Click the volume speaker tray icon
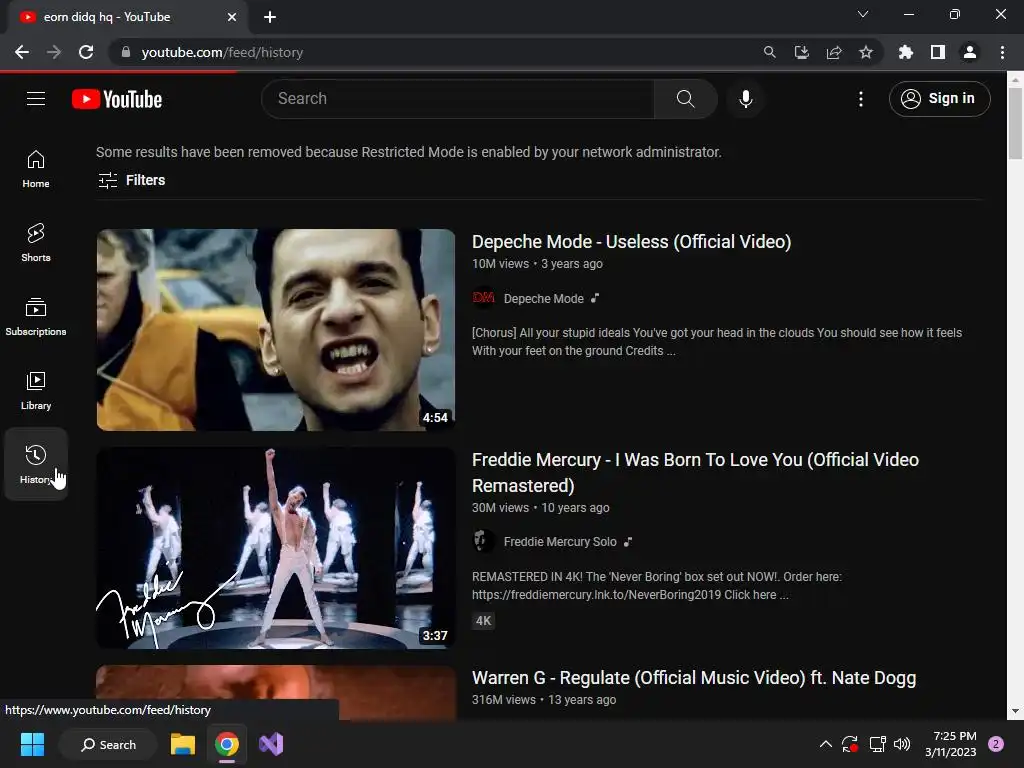The height and width of the screenshot is (768, 1024). point(902,744)
